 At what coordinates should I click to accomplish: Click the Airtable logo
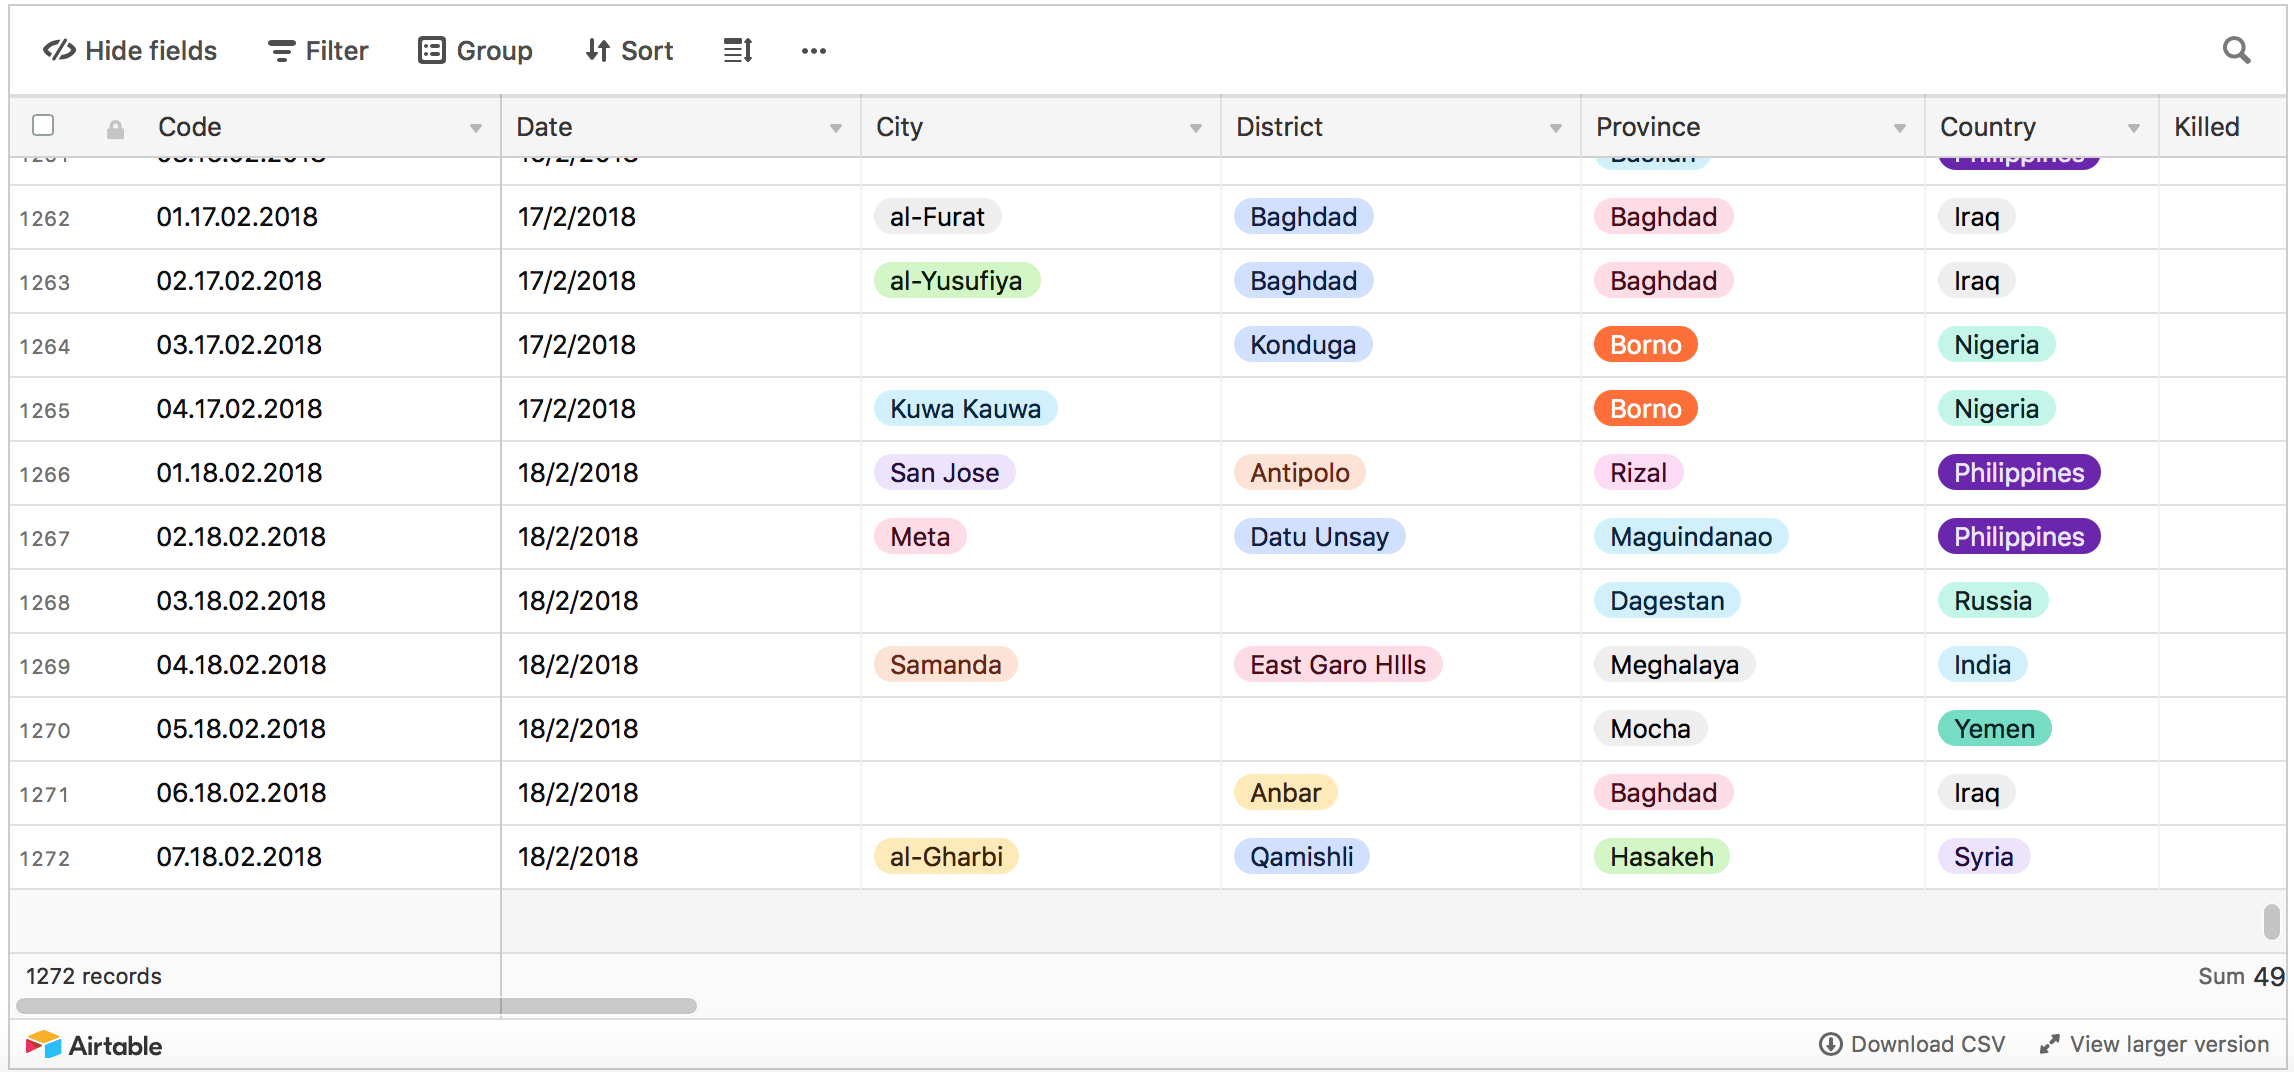pyautogui.click(x=94, y=1045)
